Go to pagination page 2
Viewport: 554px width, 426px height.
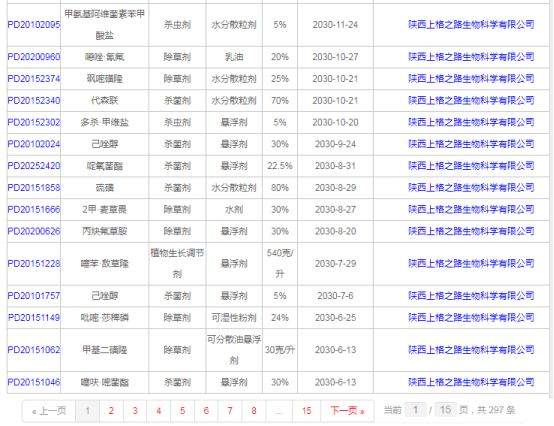click(x=111, y=411)
